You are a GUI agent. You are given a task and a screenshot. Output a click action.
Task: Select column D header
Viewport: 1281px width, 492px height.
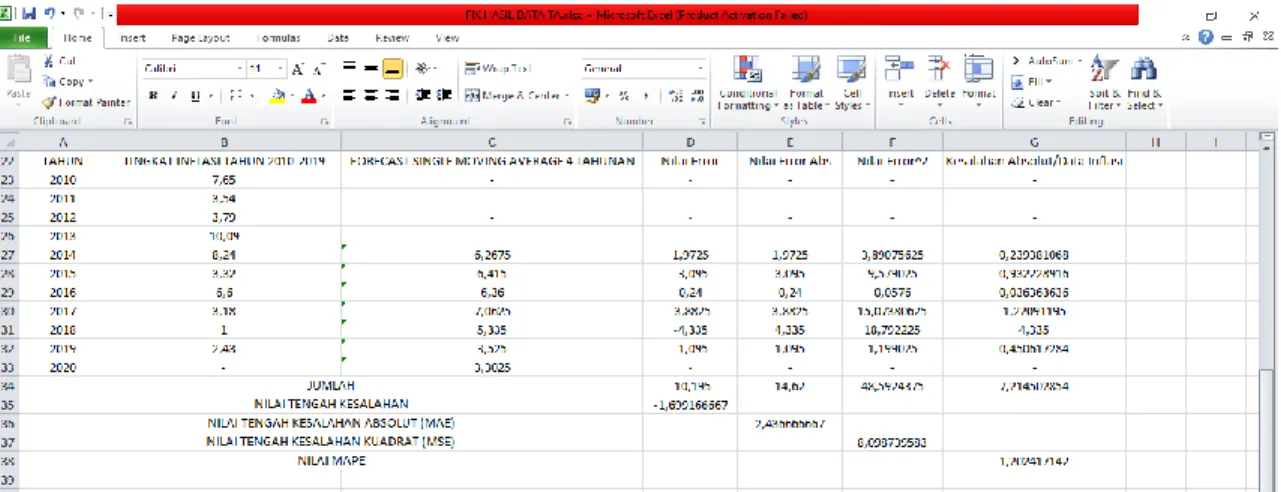(x=690, y=142)
